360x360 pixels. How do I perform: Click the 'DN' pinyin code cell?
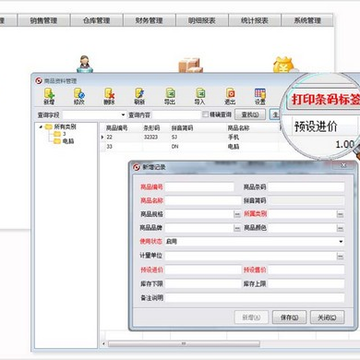175,146
